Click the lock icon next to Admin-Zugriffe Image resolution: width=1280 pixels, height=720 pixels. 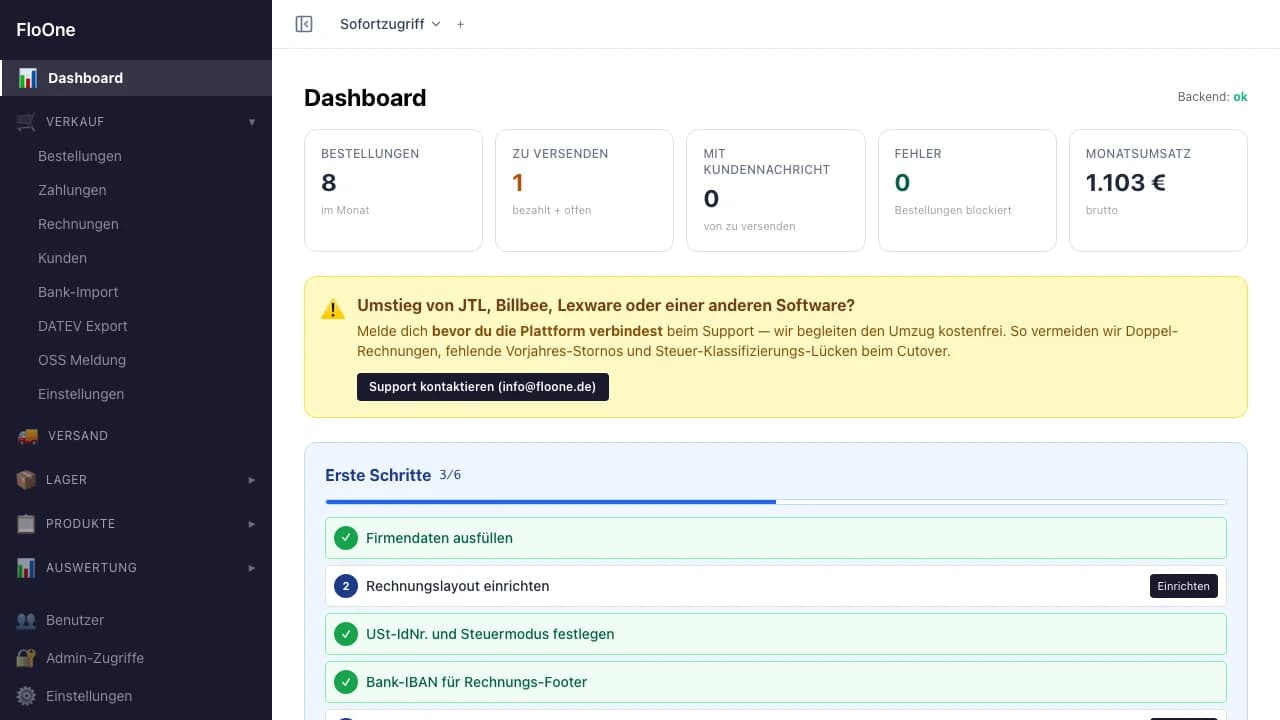click(27, 658)
